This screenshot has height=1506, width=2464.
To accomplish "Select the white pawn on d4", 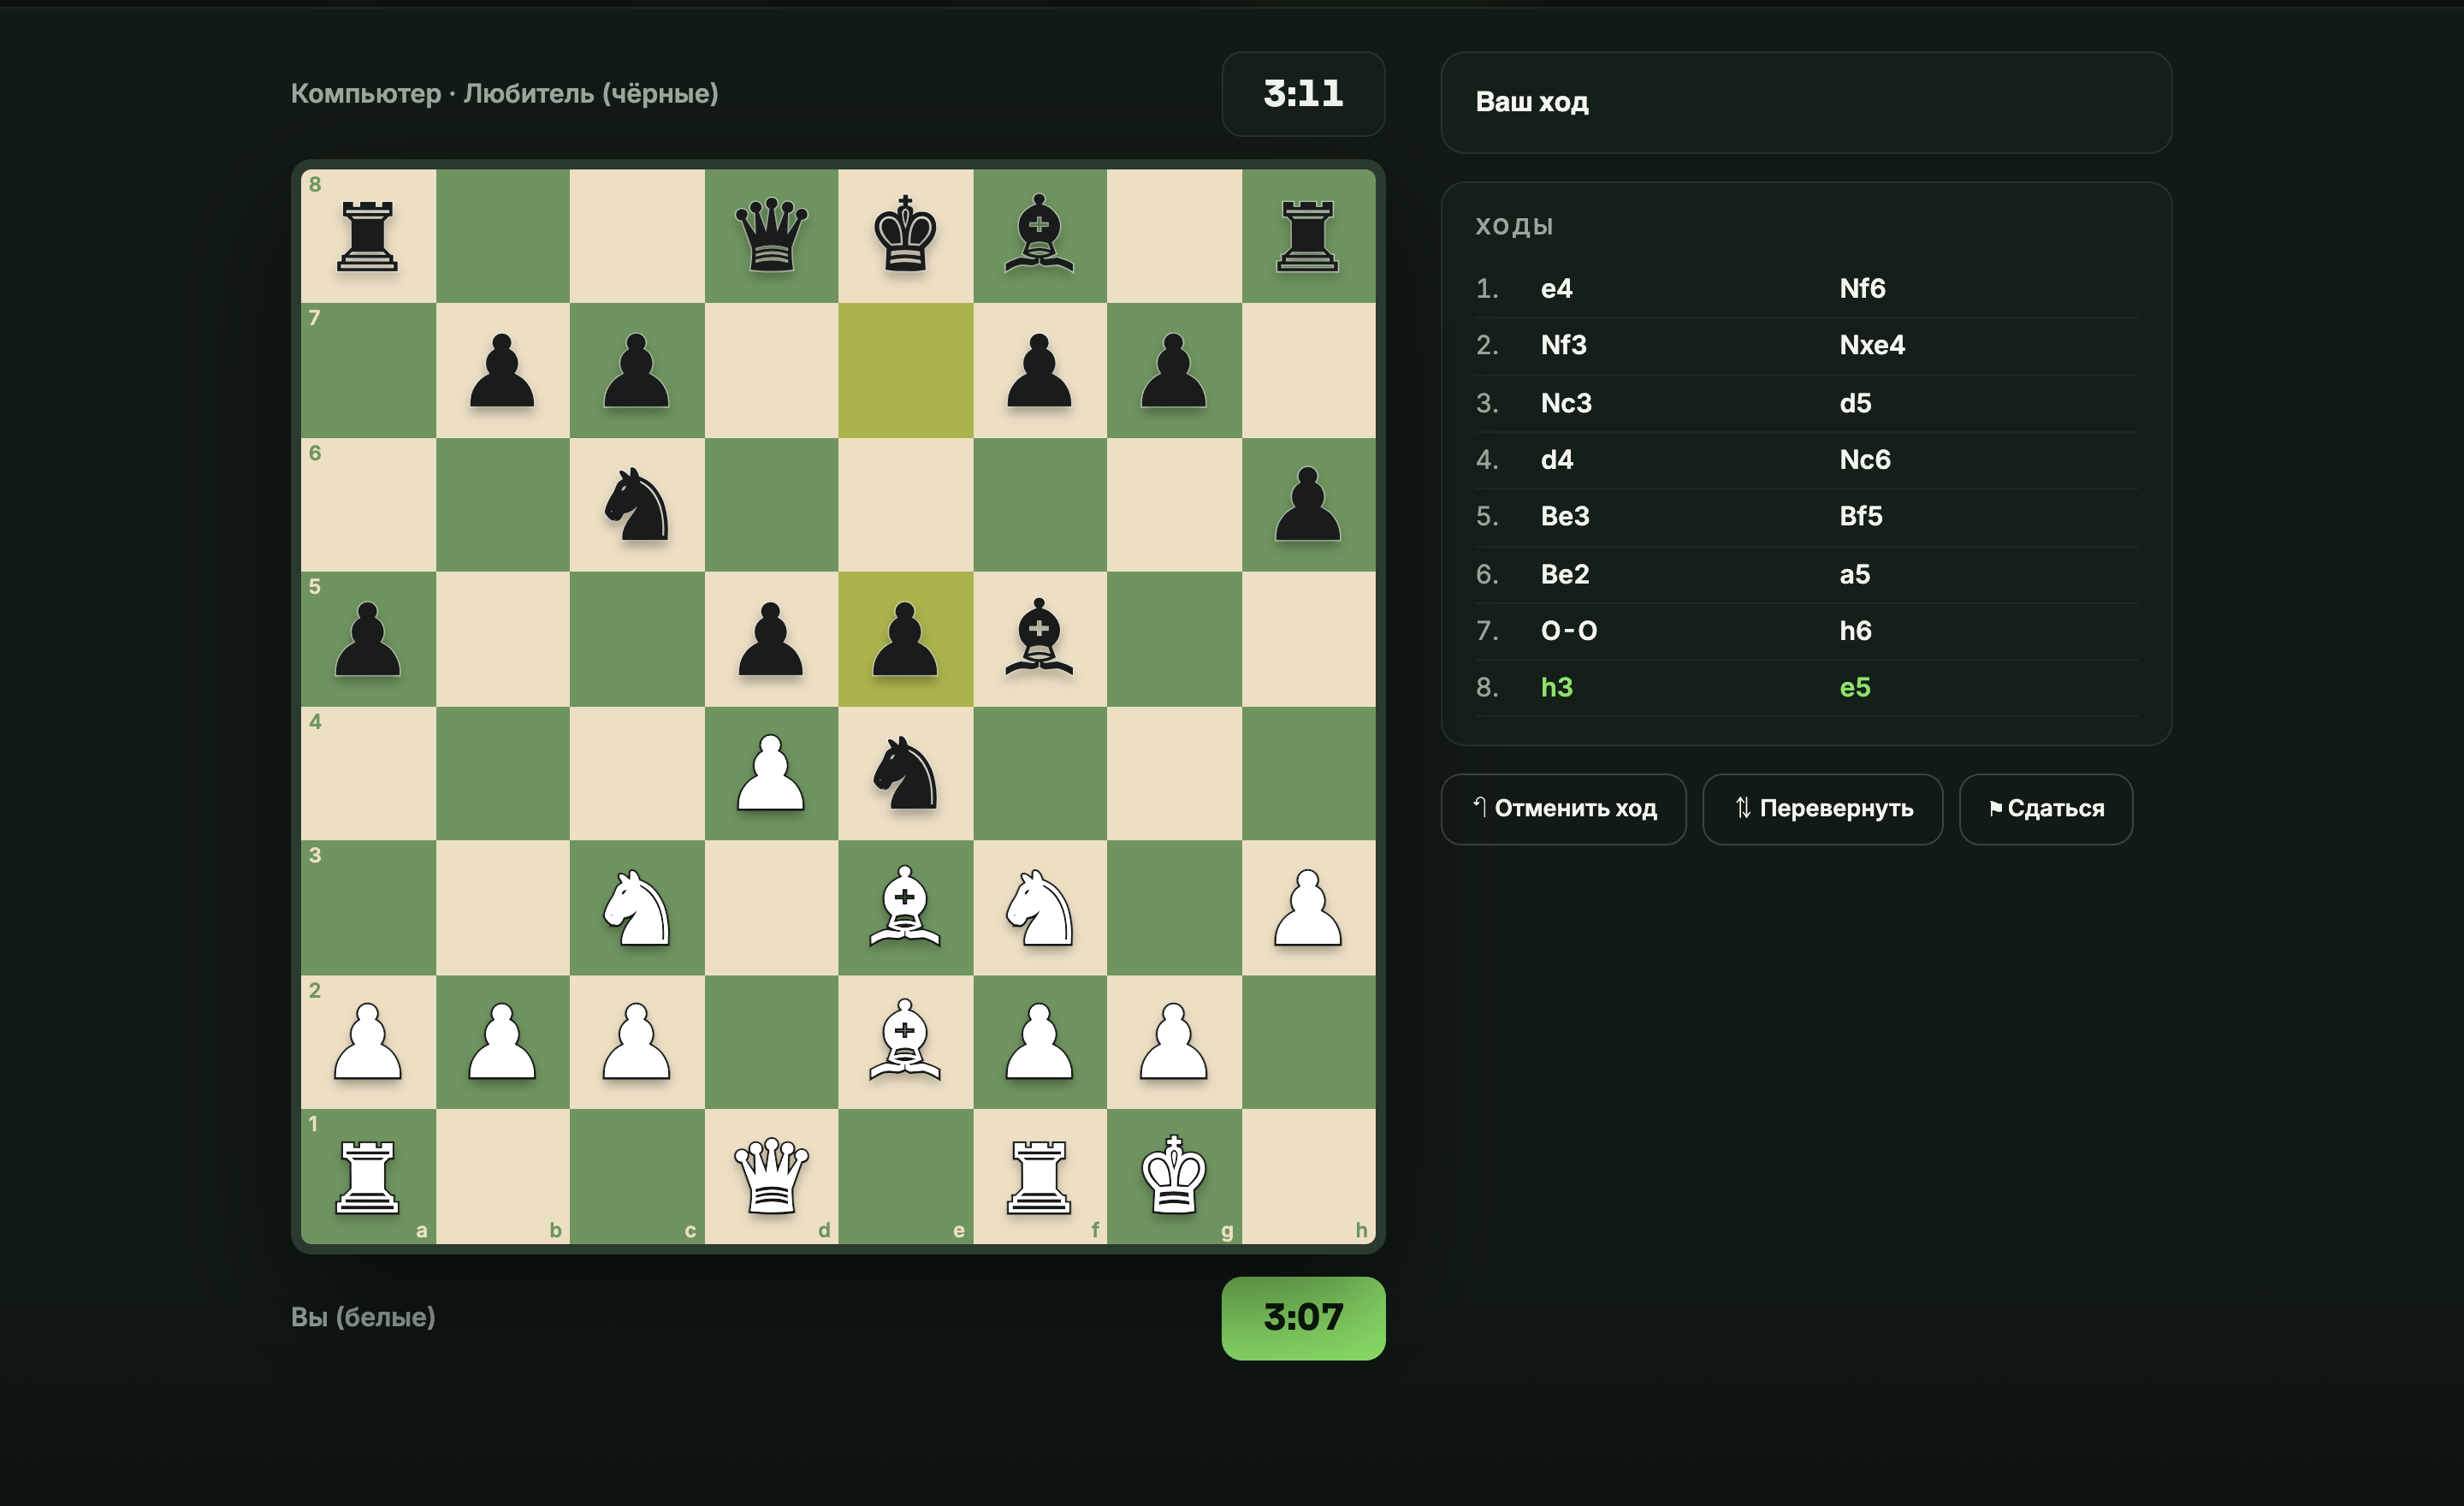I will pos(771,773).
